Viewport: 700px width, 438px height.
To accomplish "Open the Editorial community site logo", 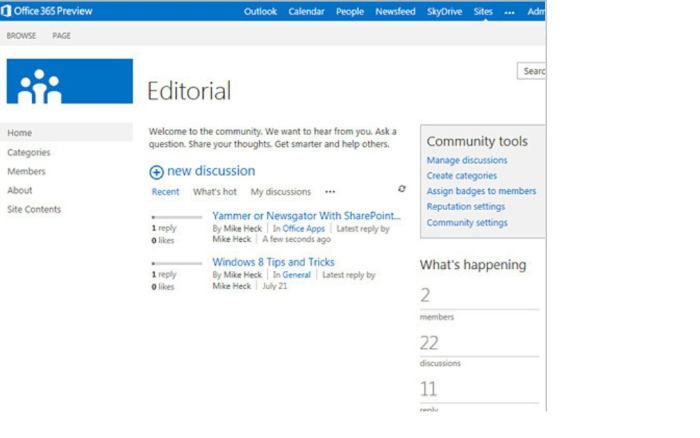I will pos(70,81).
